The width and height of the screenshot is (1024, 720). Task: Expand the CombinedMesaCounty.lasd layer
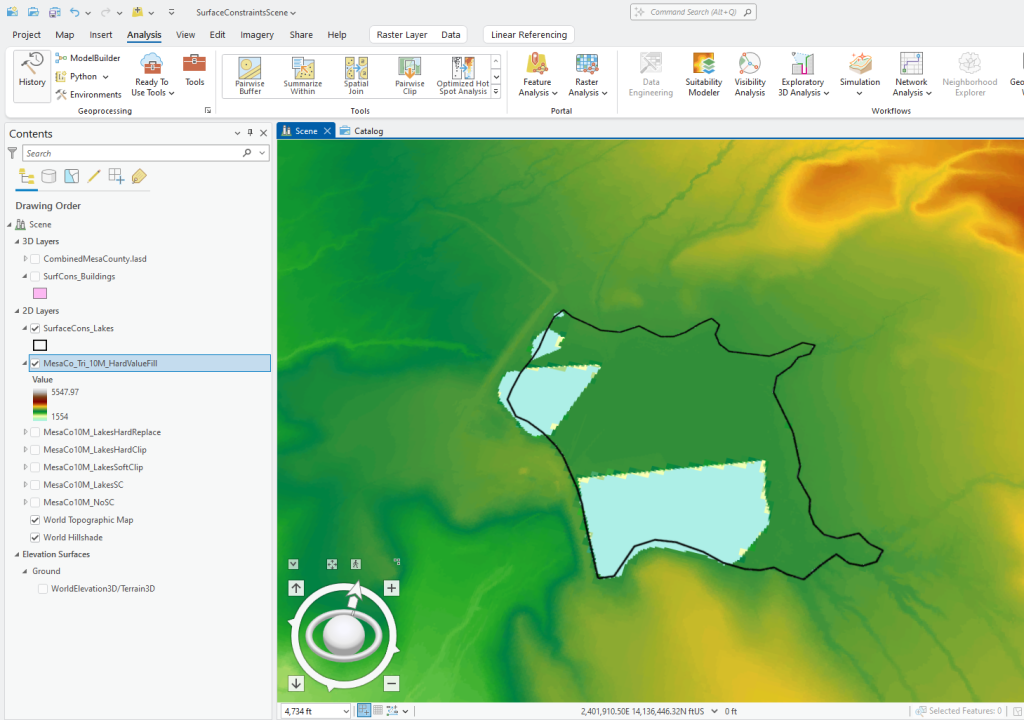tap(23, 258)
